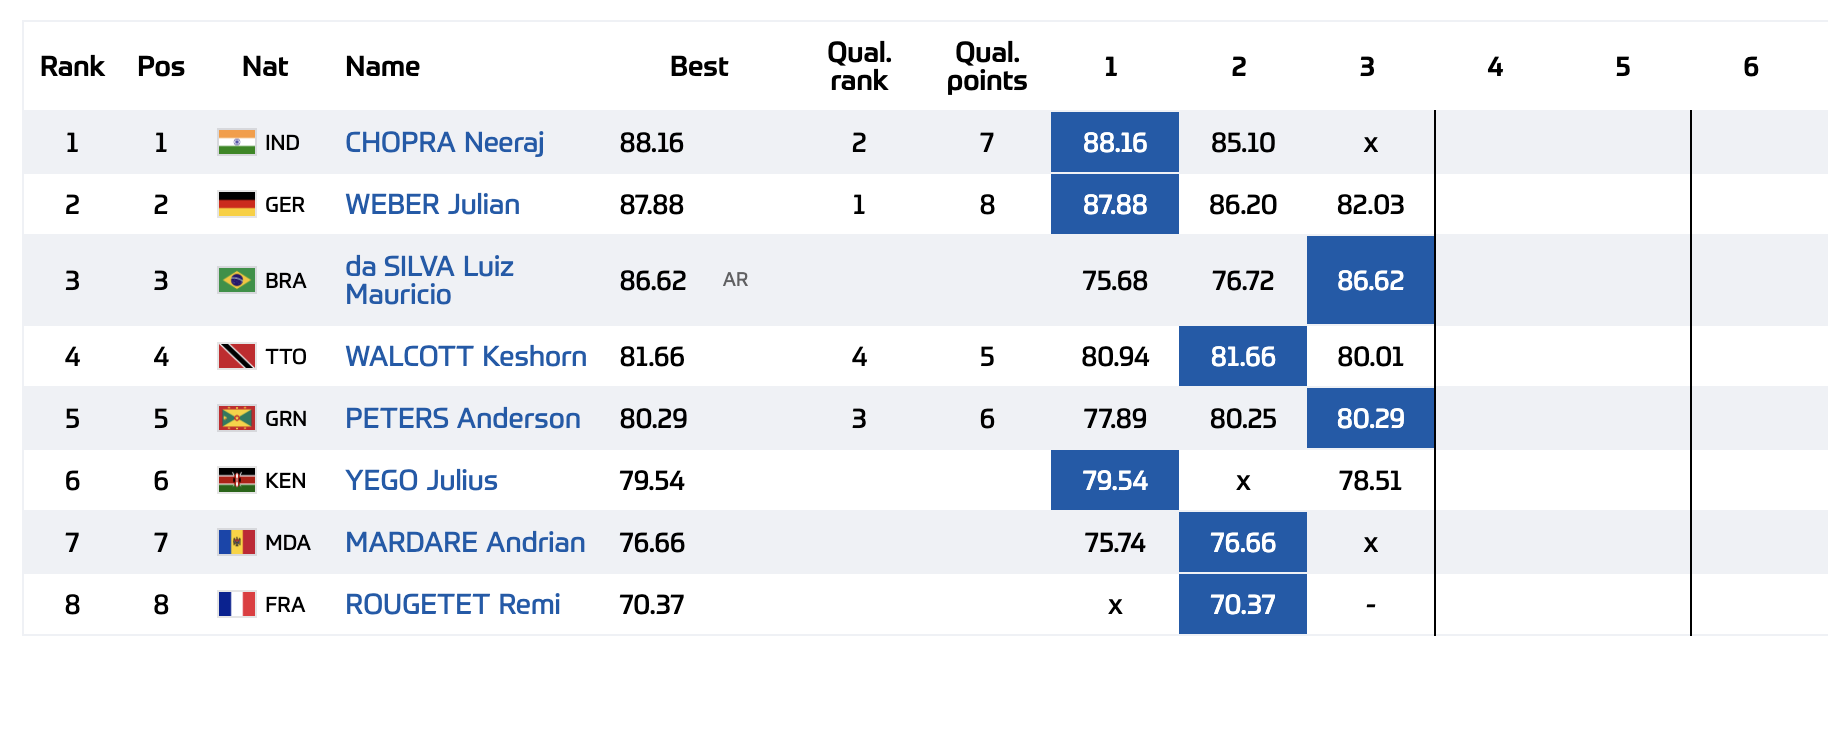
Task: Click the Moldova flag icon
Action: point(237,542)
